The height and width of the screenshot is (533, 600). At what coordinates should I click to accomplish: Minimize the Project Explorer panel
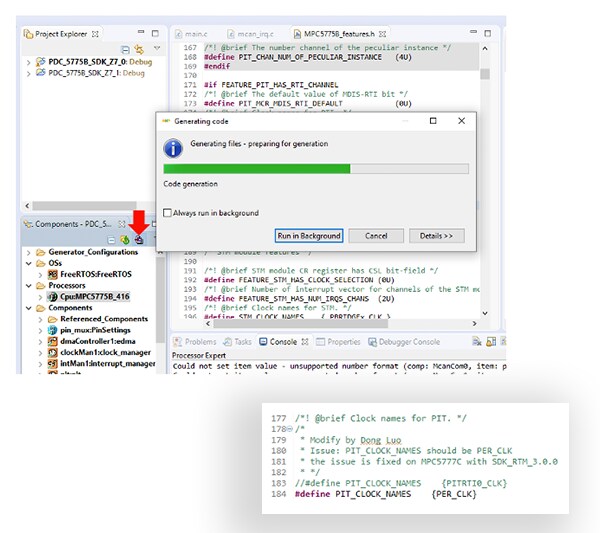click(139, 33)
